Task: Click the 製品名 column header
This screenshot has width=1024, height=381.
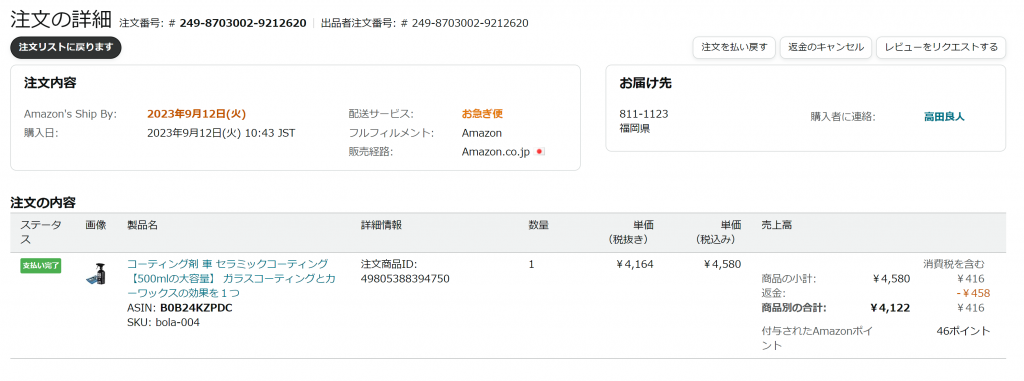Action: point(142,225)
